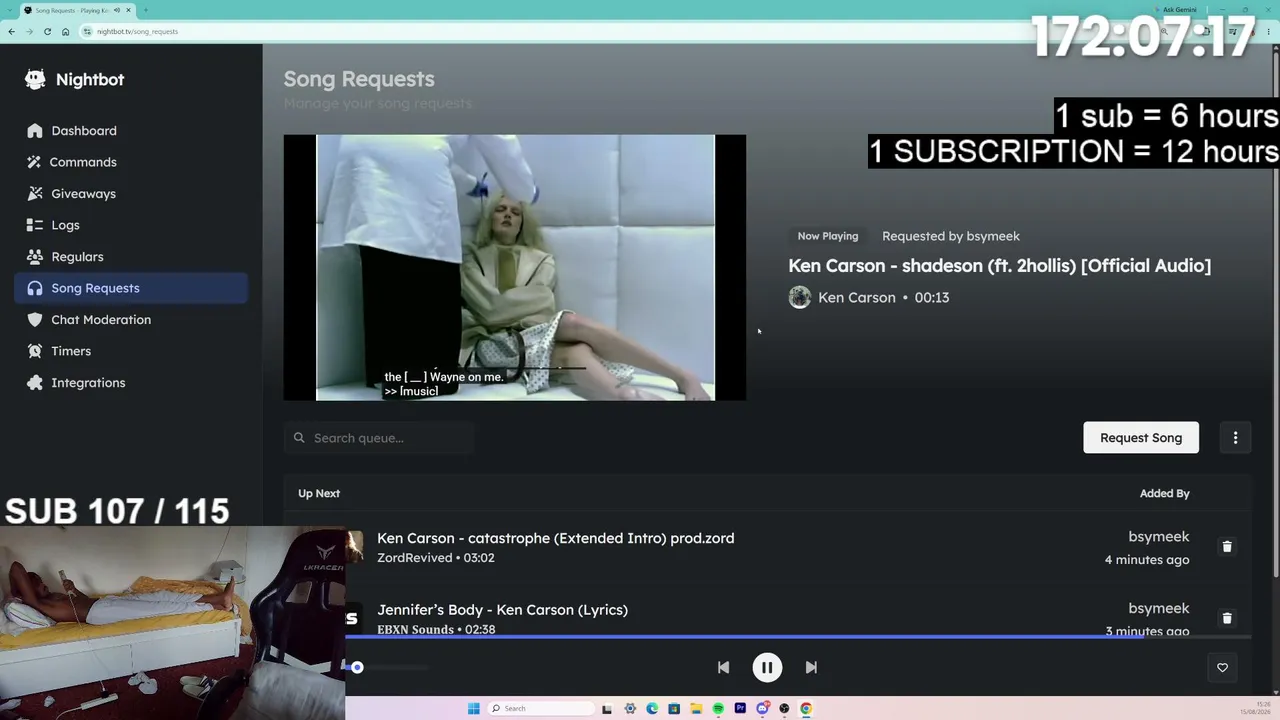Click the 'Song Requests' page heading

(359, 79)
